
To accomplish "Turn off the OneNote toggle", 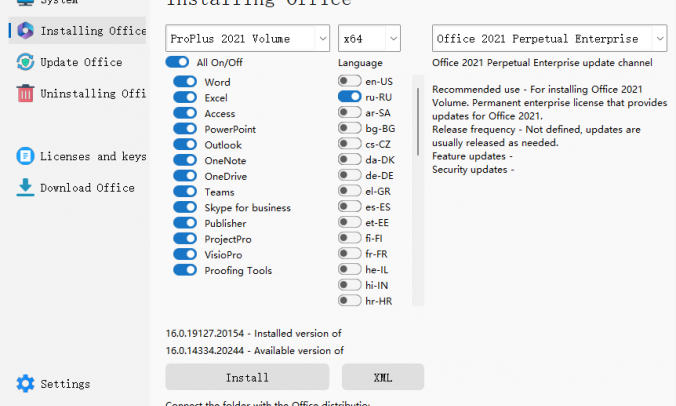I will tap(185, 160).
